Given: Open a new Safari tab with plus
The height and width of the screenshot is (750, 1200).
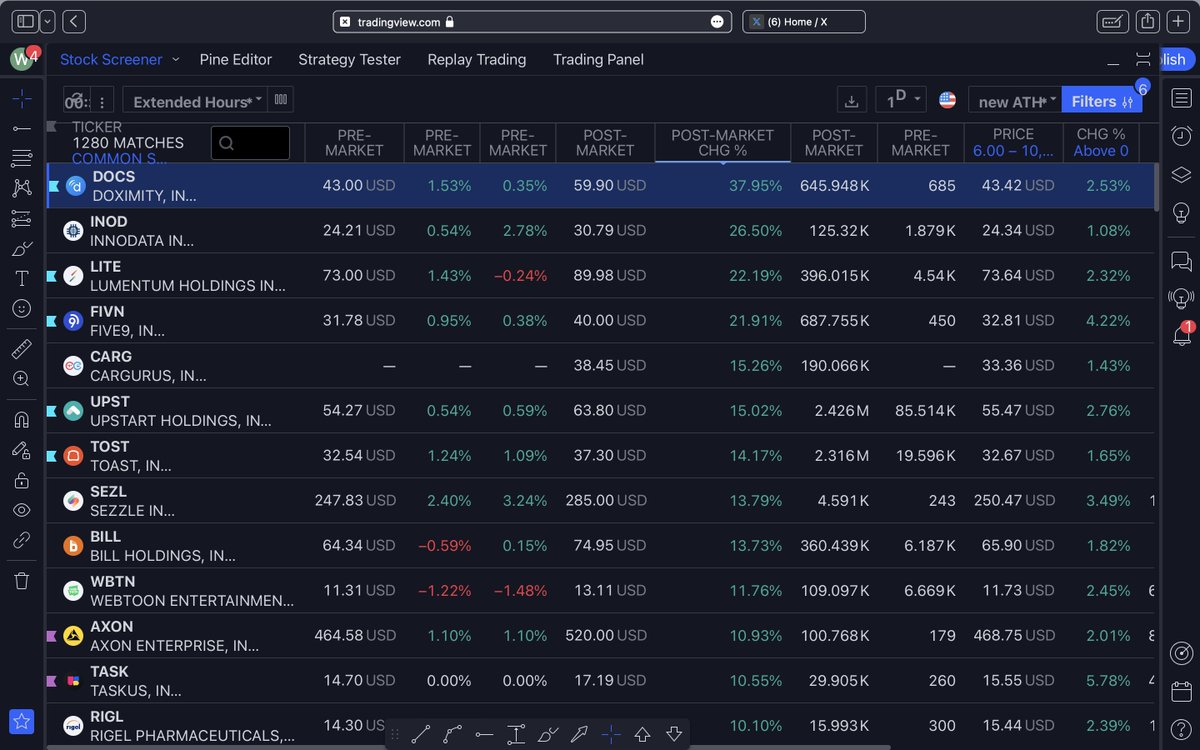Looking at the screenshot, I should pos(1179,21).
